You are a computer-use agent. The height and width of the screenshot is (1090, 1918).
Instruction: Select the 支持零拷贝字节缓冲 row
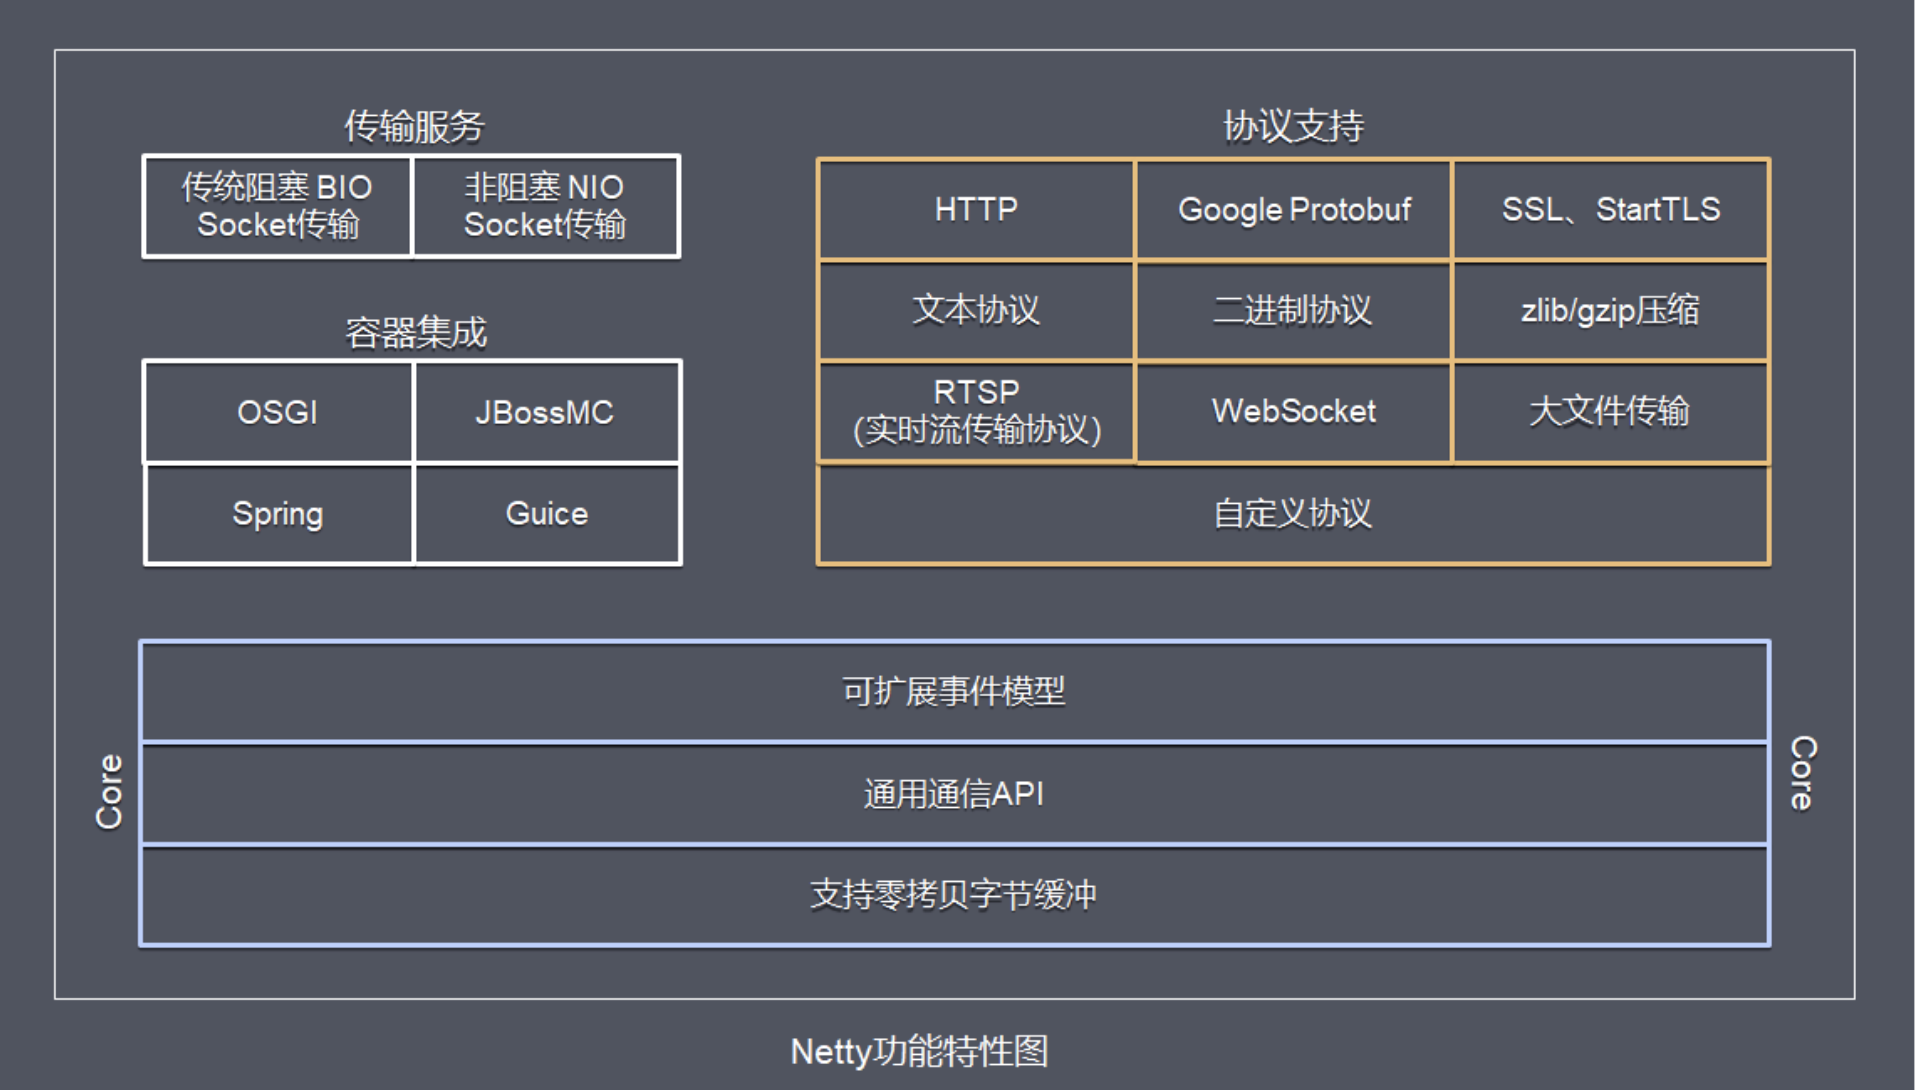click(955, 895)
